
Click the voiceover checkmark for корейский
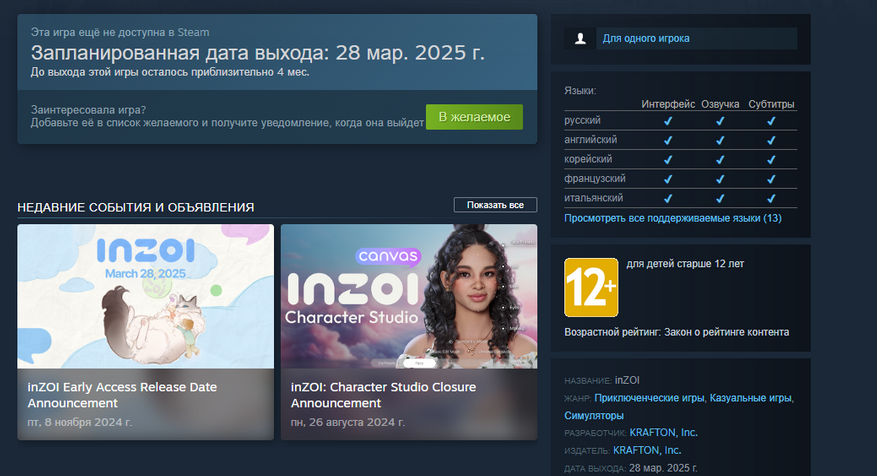pos(720,159)
